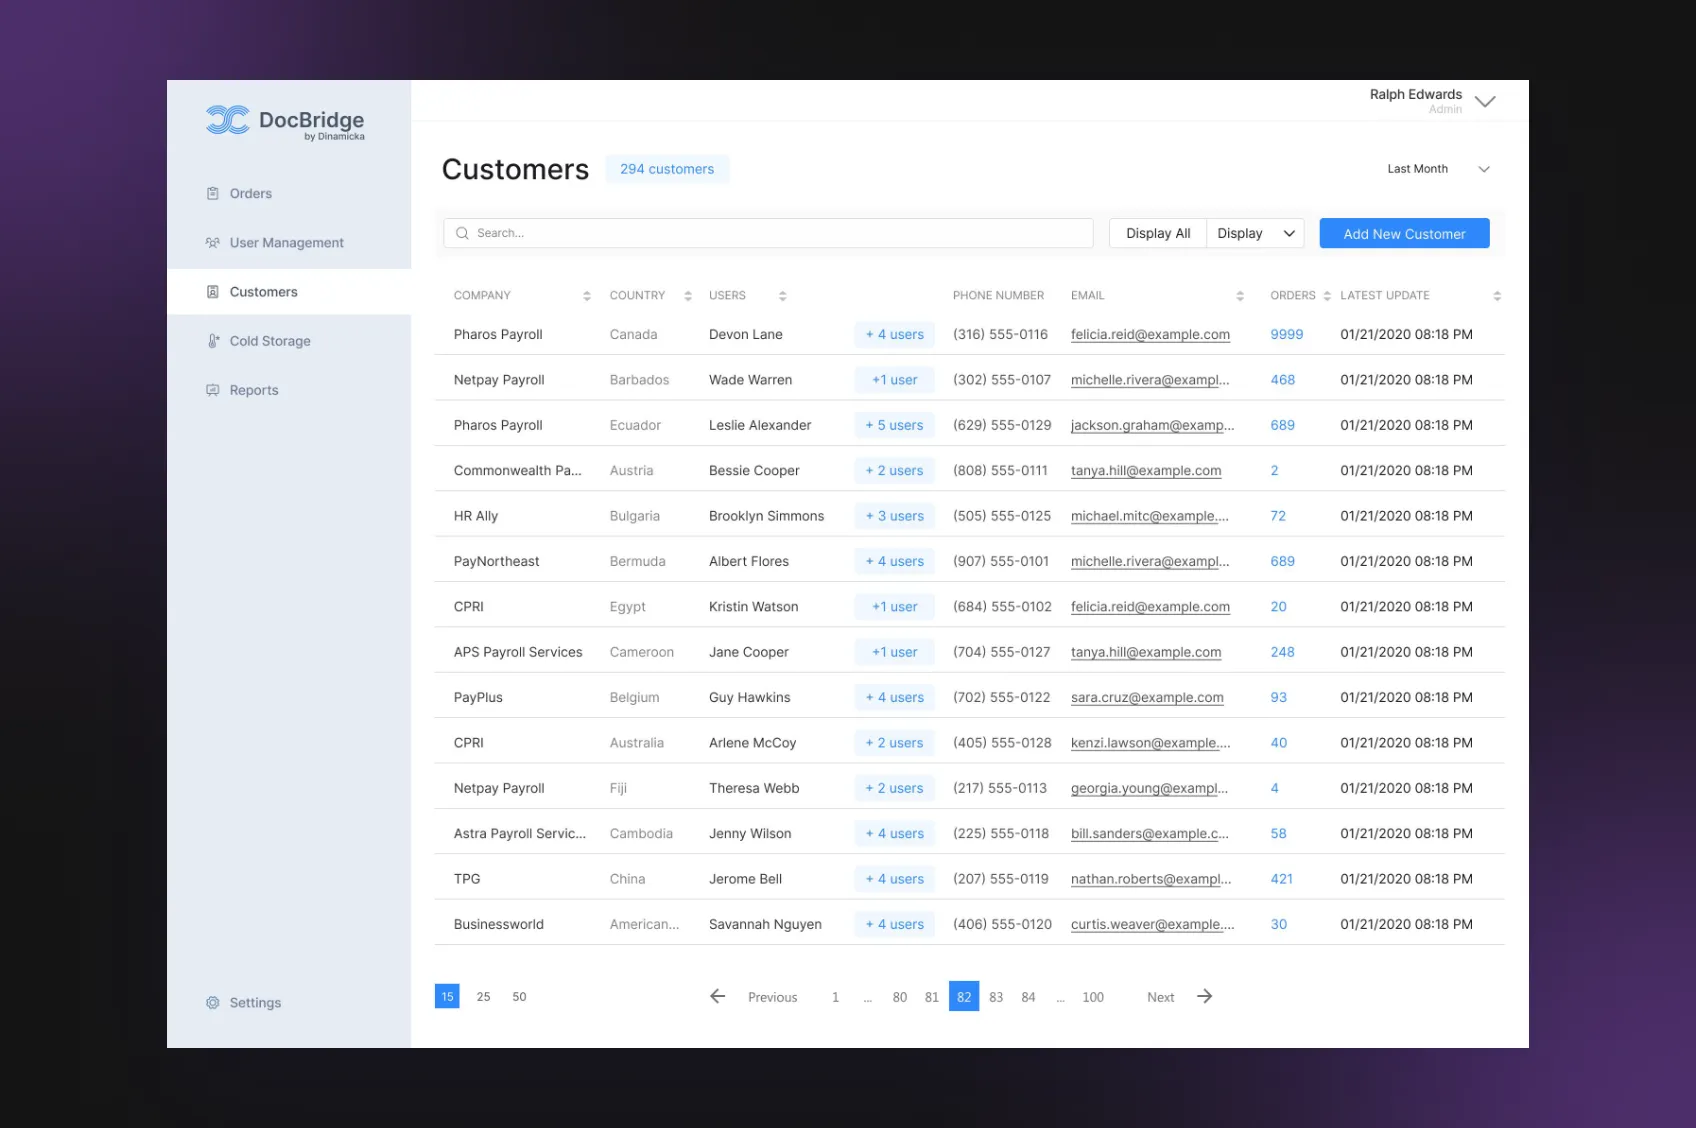Click the Orders clipboard icon in sidebar
Image resolution: width=1696 pixels, height=1128 pixels.
212,194
